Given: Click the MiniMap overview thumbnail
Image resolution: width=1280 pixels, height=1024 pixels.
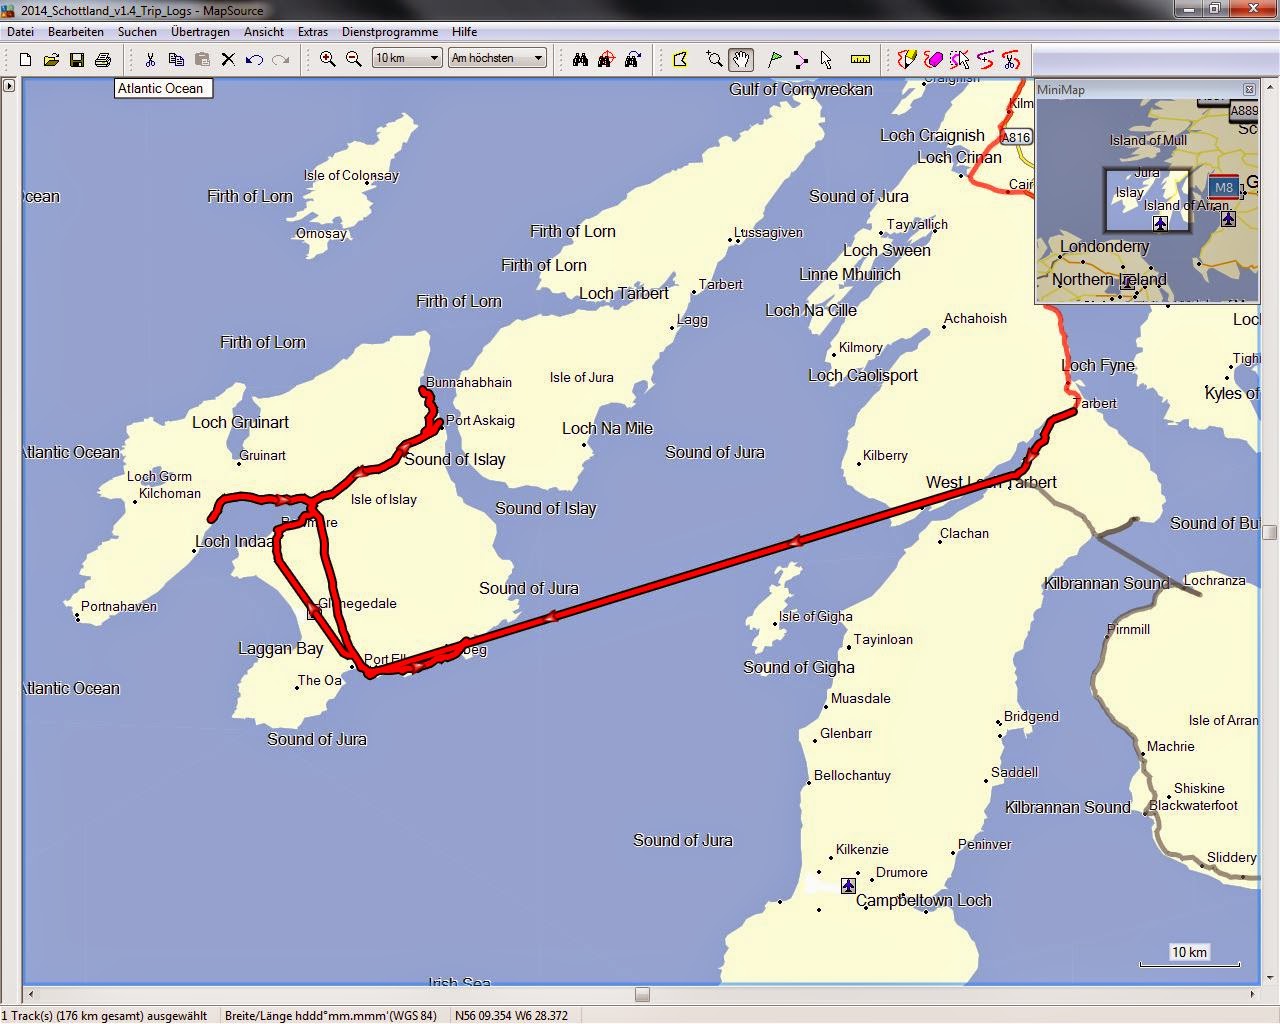Looking at the screenshot, I should point(1147,200).
